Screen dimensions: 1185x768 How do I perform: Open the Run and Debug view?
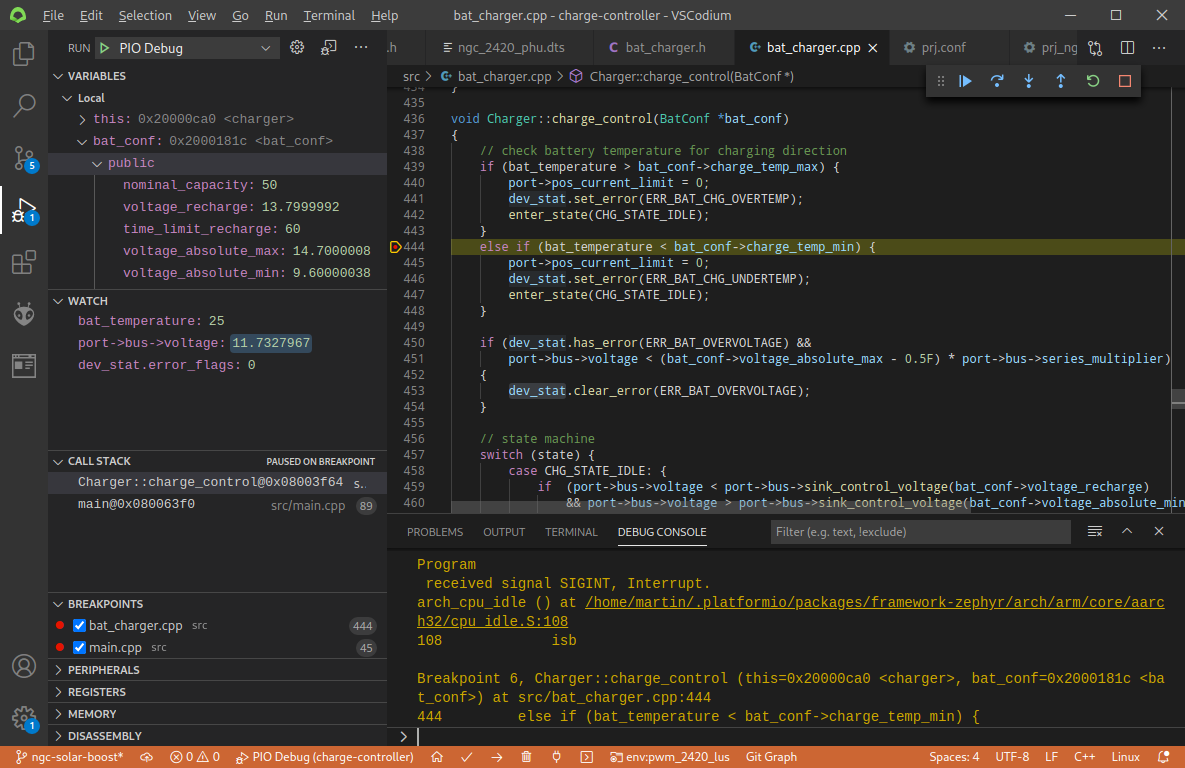coord(23,210)
